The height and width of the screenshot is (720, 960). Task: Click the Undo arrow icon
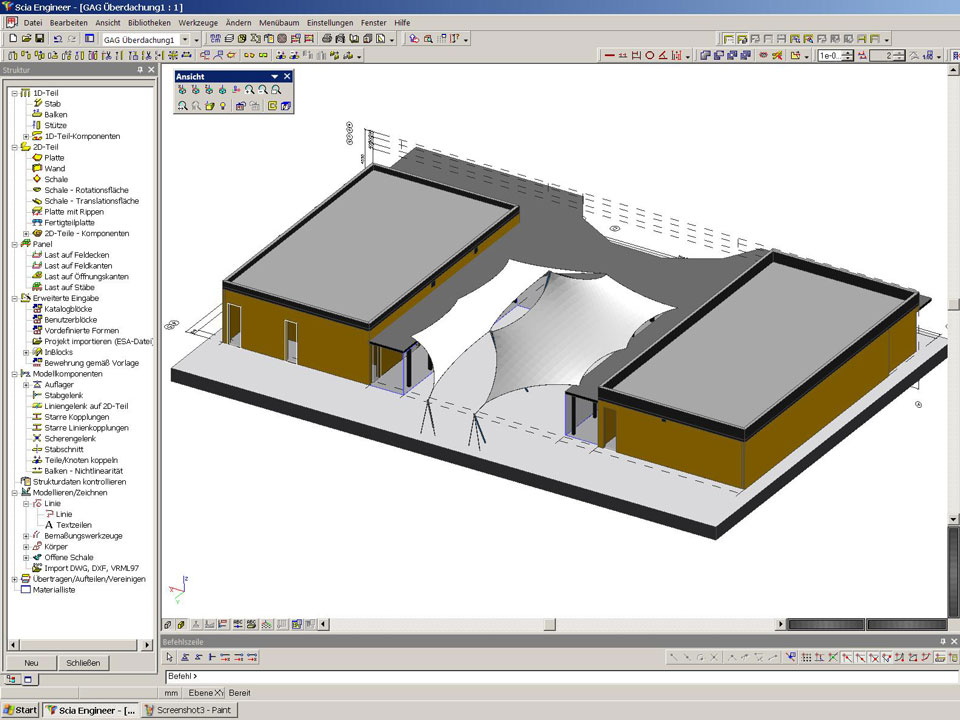coord(57,39)
